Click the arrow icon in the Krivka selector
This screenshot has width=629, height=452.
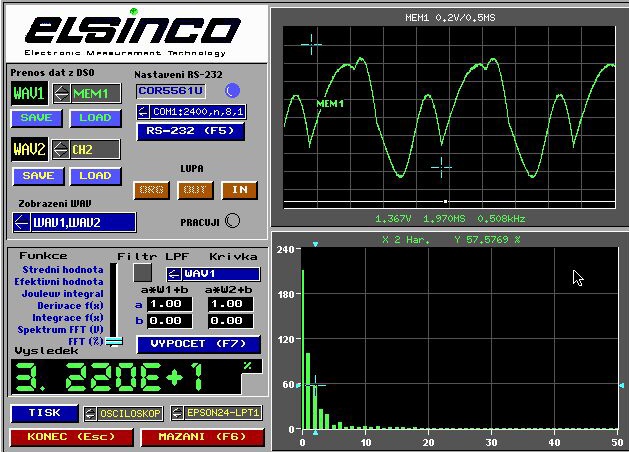(x=174, y=274)
